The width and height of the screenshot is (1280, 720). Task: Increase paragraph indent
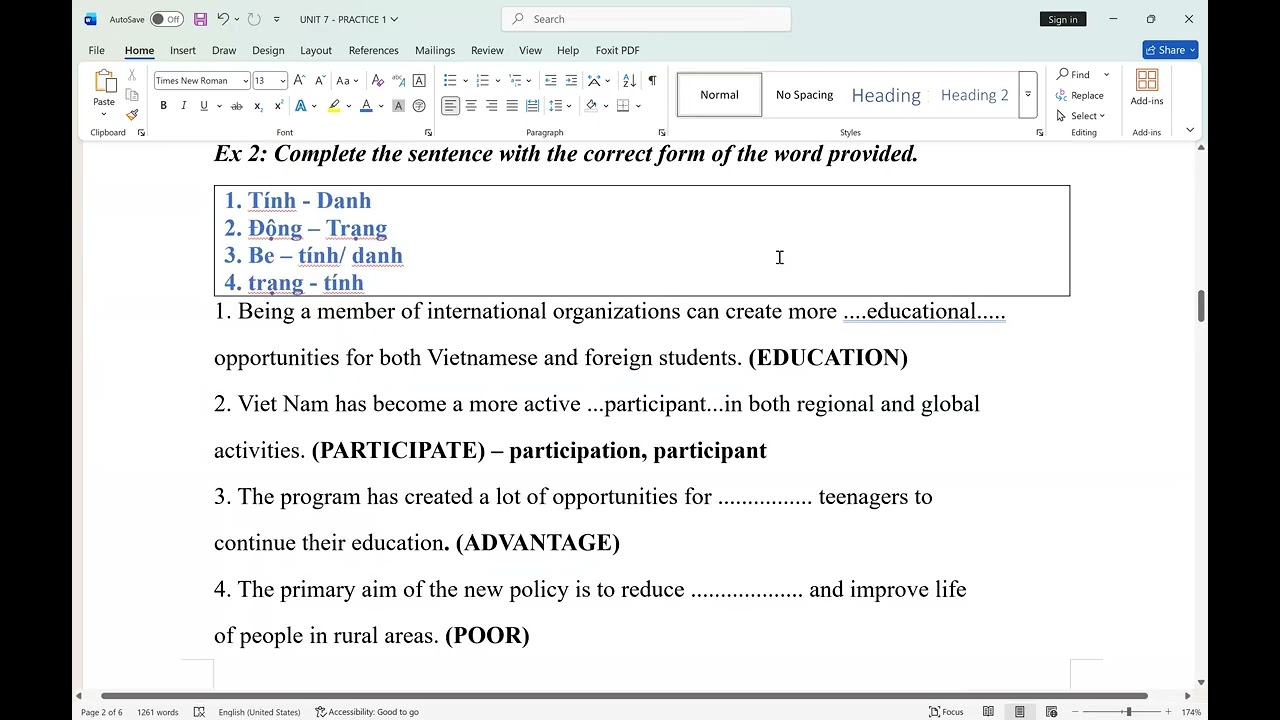pyautogui.click(x=571, y=80)
